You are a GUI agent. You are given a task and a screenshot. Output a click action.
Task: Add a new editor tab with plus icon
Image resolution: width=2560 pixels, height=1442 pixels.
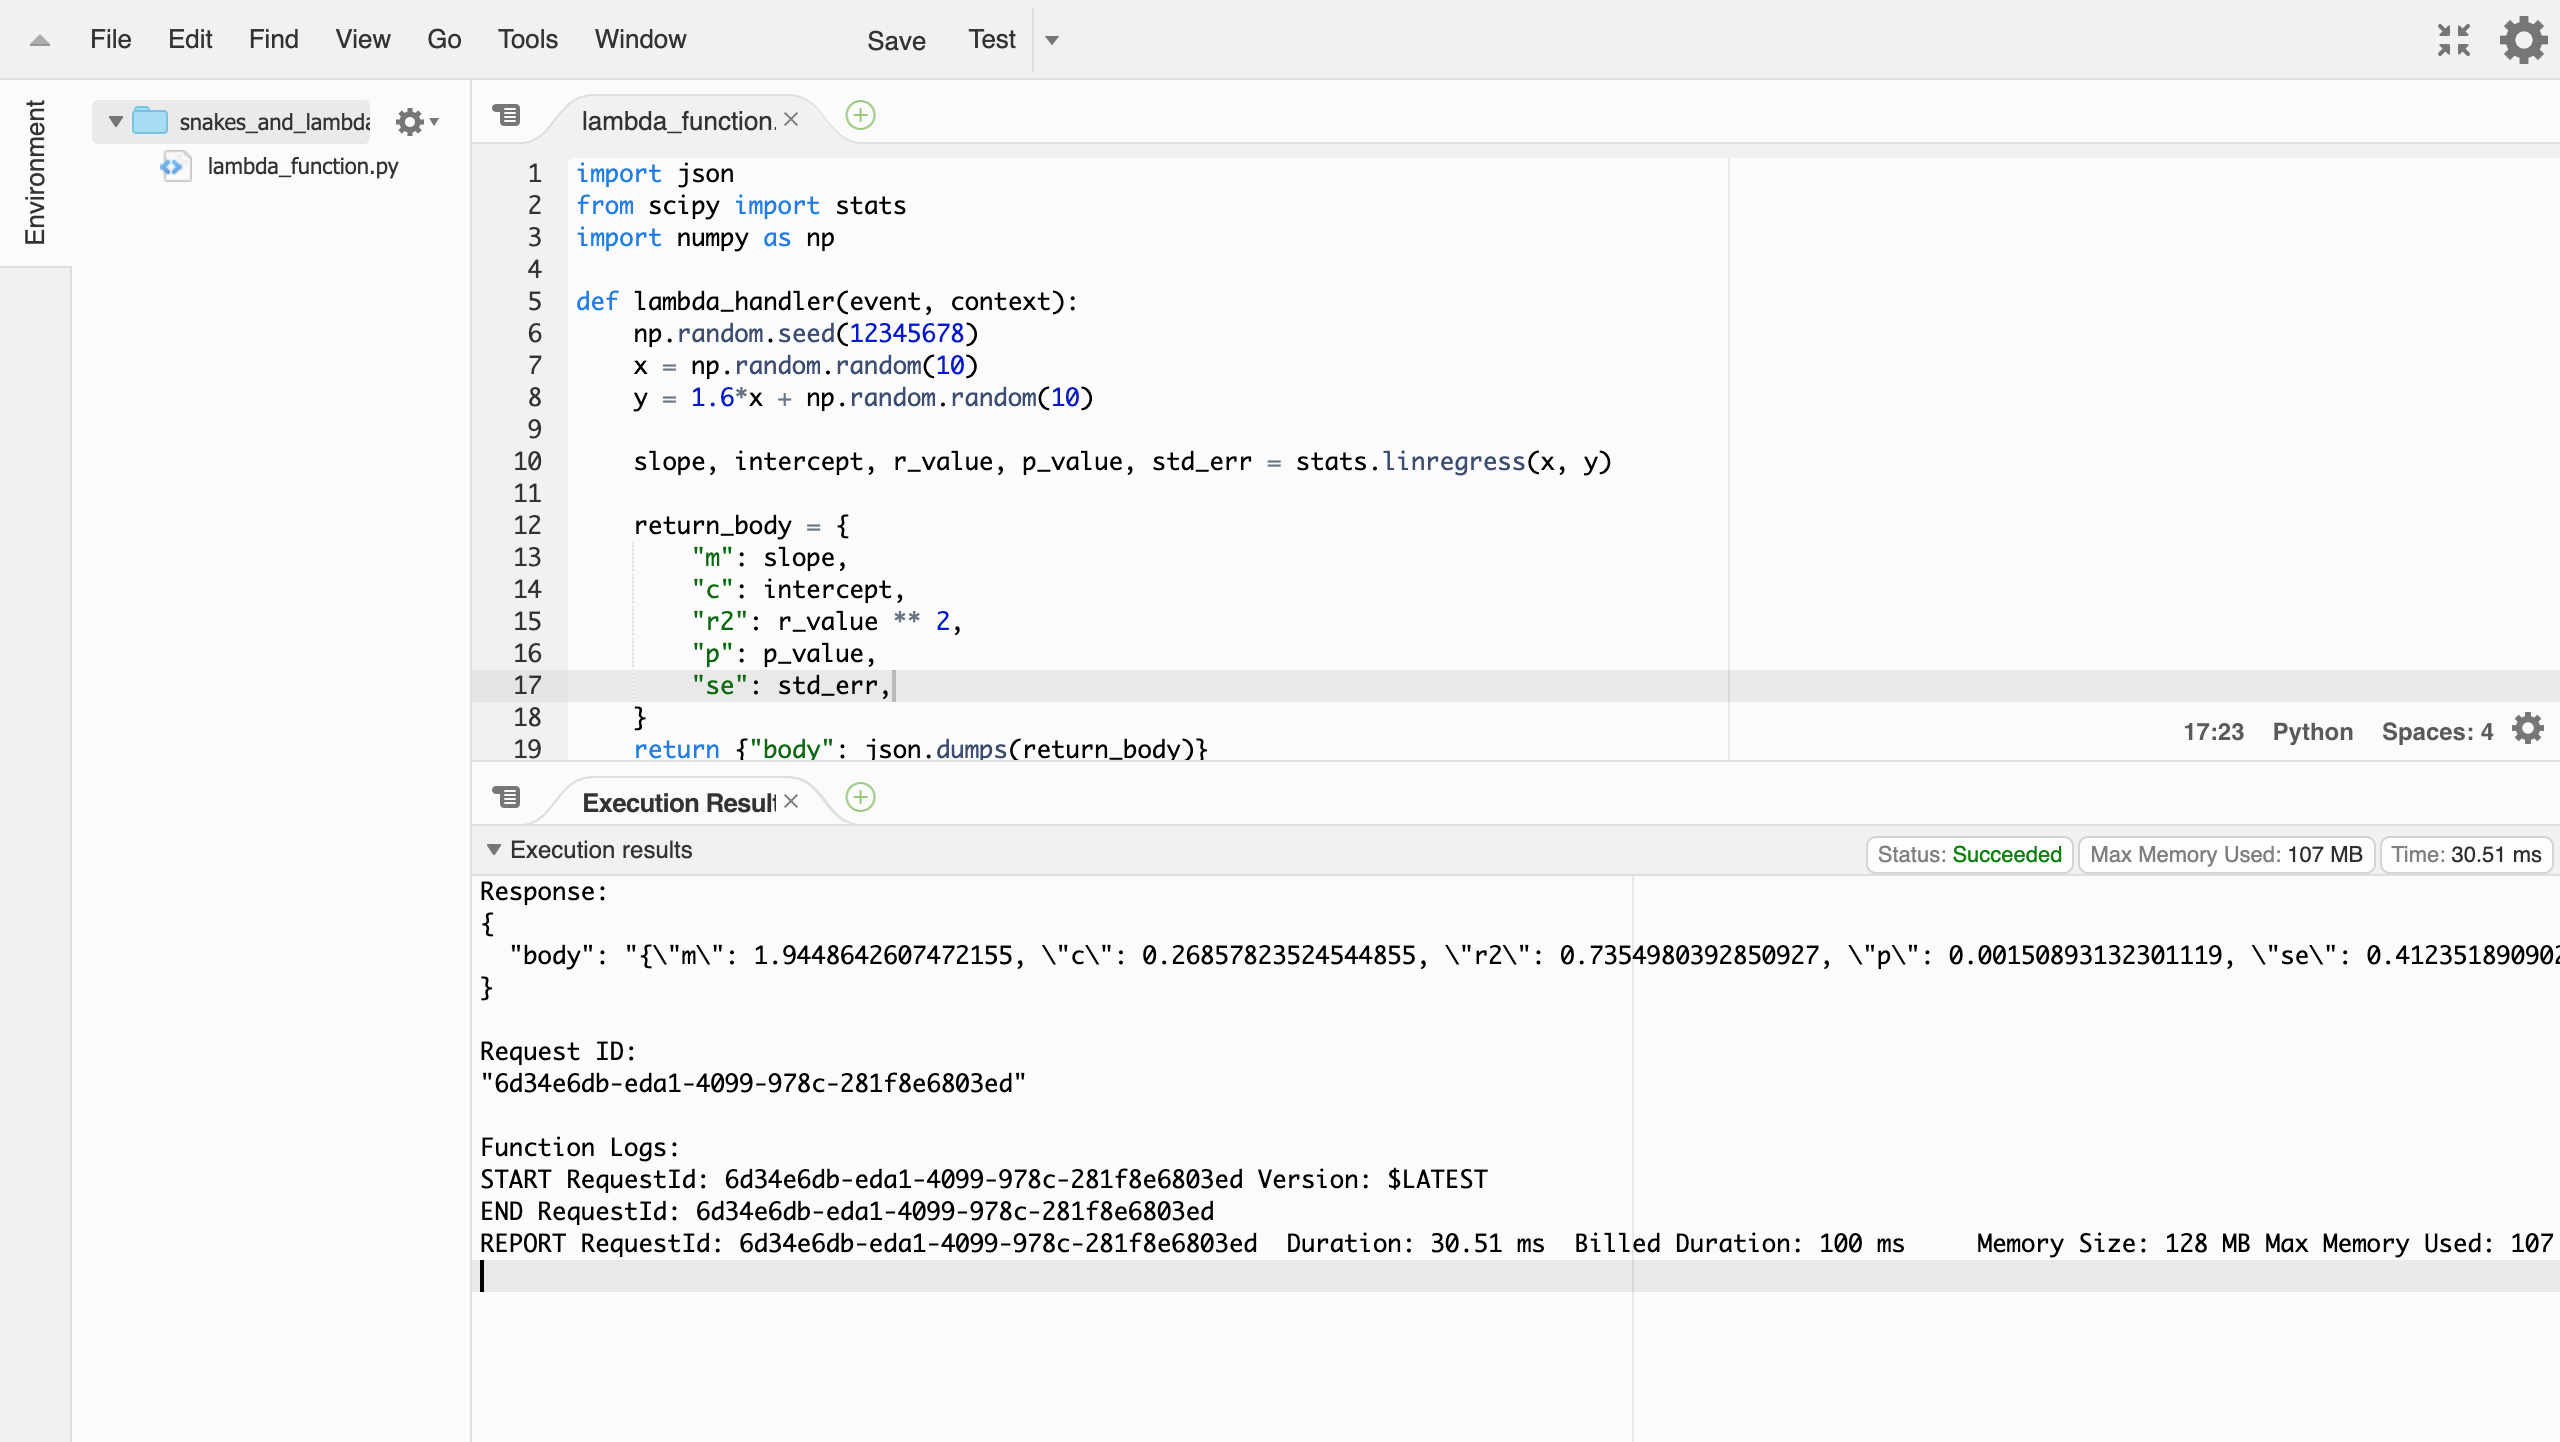coord(860,115)
